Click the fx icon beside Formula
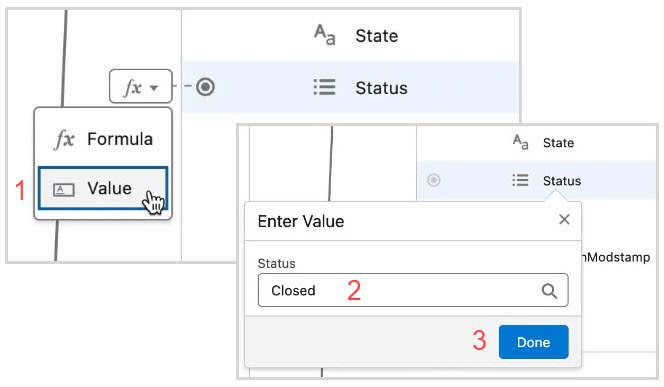 pyautogui.click(x=64, y=139)
